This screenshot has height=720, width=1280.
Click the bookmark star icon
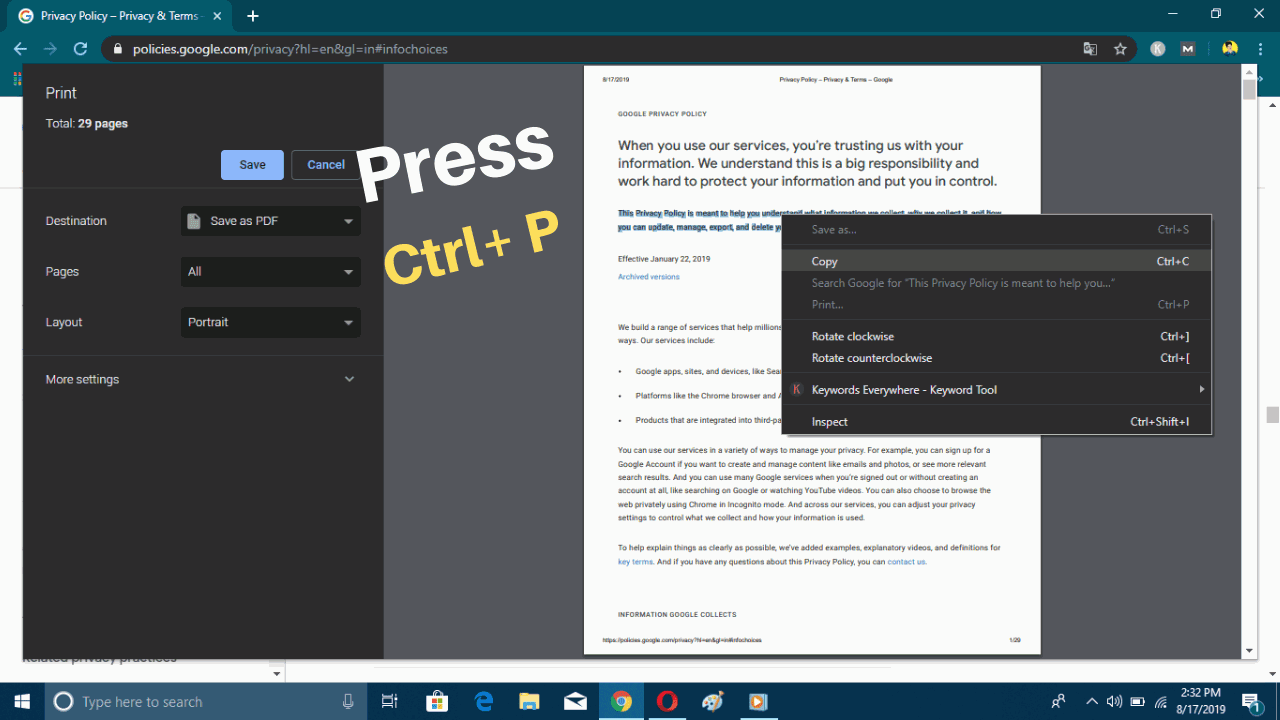point(1120,48)
